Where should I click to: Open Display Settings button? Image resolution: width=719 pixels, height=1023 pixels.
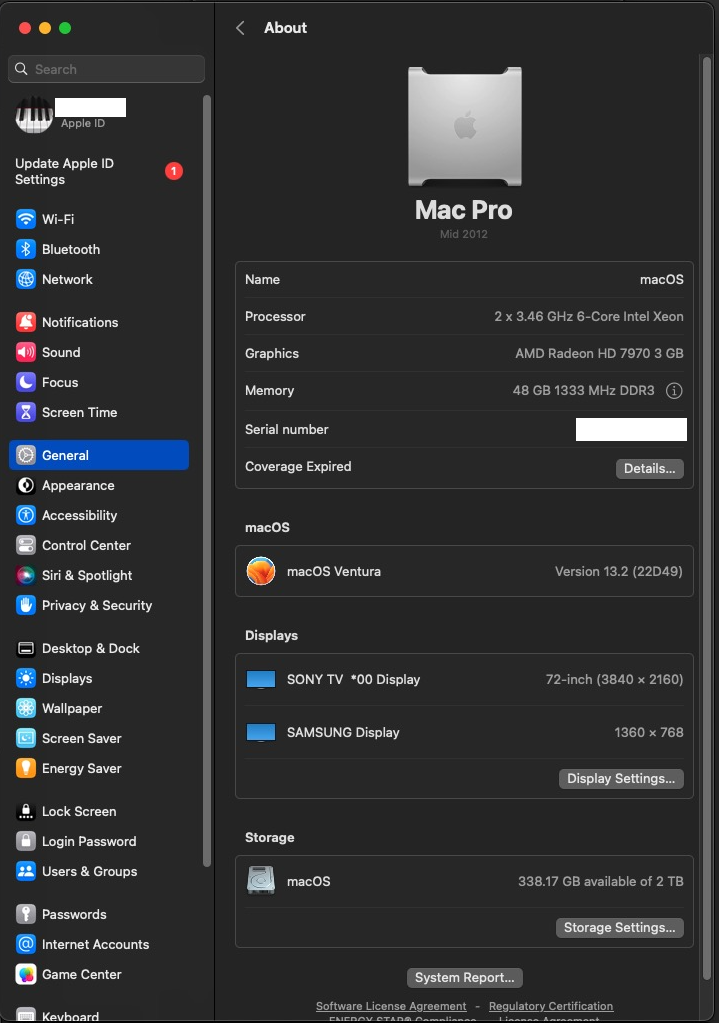tap(621, 778)
